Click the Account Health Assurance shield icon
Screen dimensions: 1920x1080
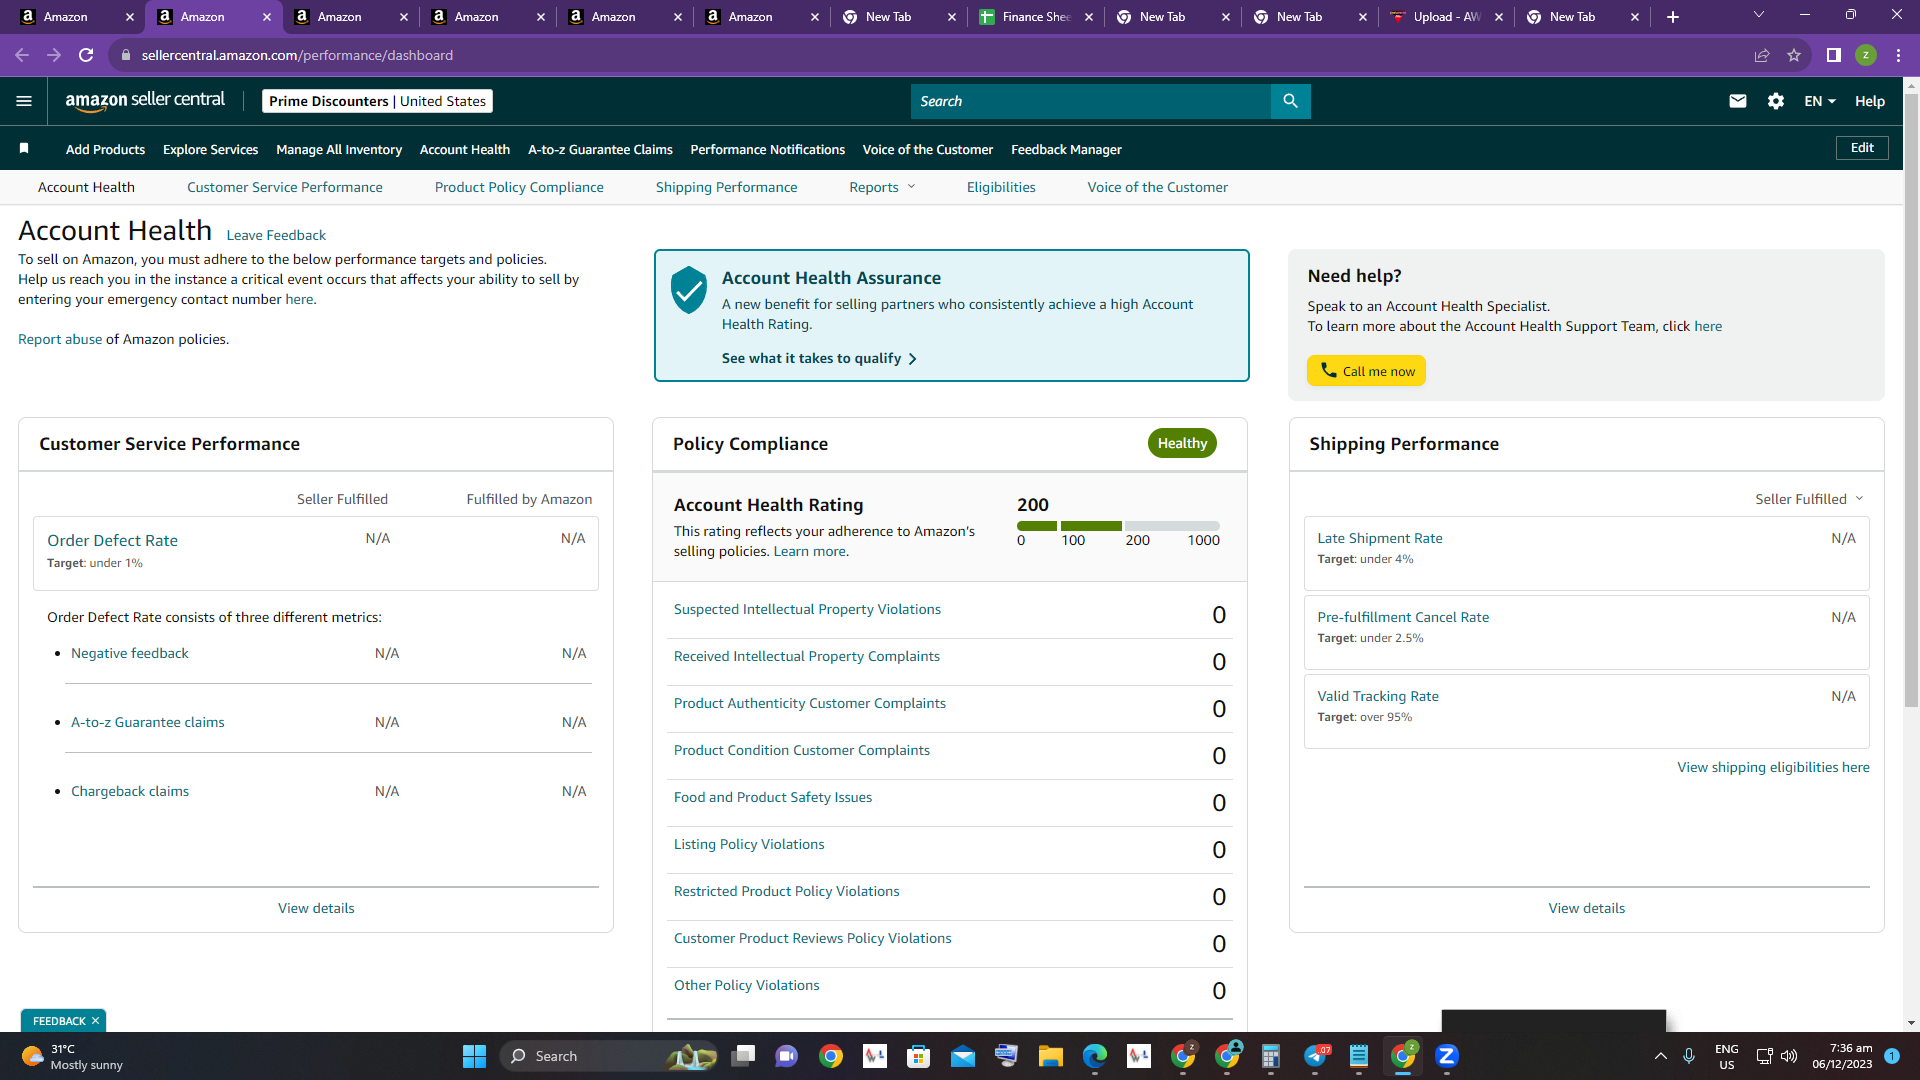pos(689,290)
